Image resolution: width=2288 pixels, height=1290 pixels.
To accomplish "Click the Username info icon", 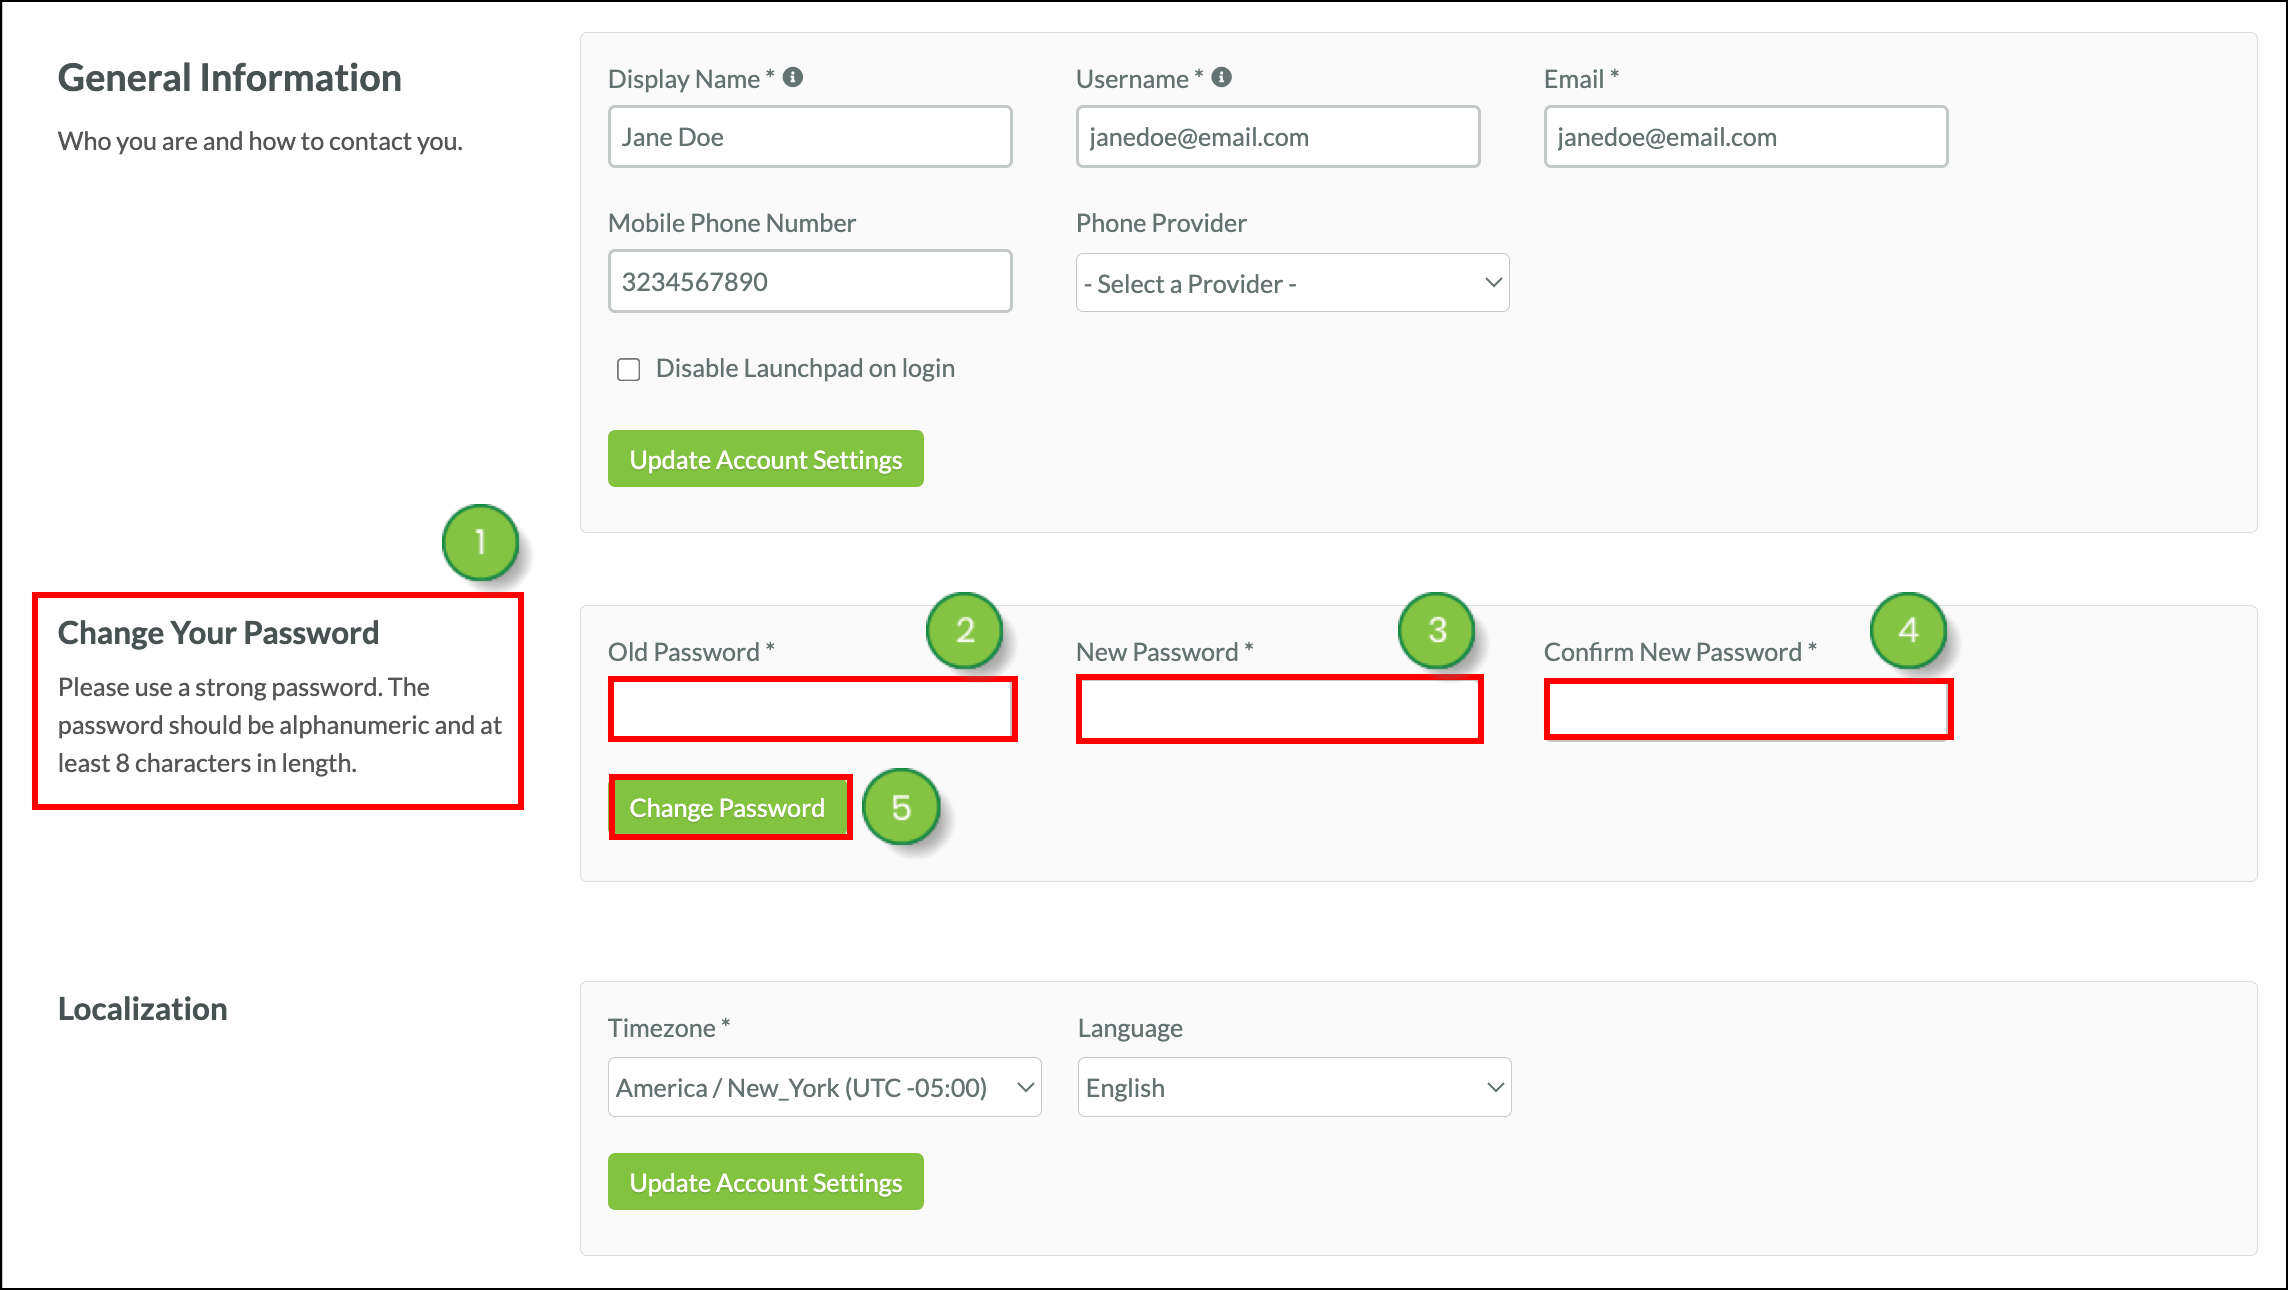I will click(1222, 75).
